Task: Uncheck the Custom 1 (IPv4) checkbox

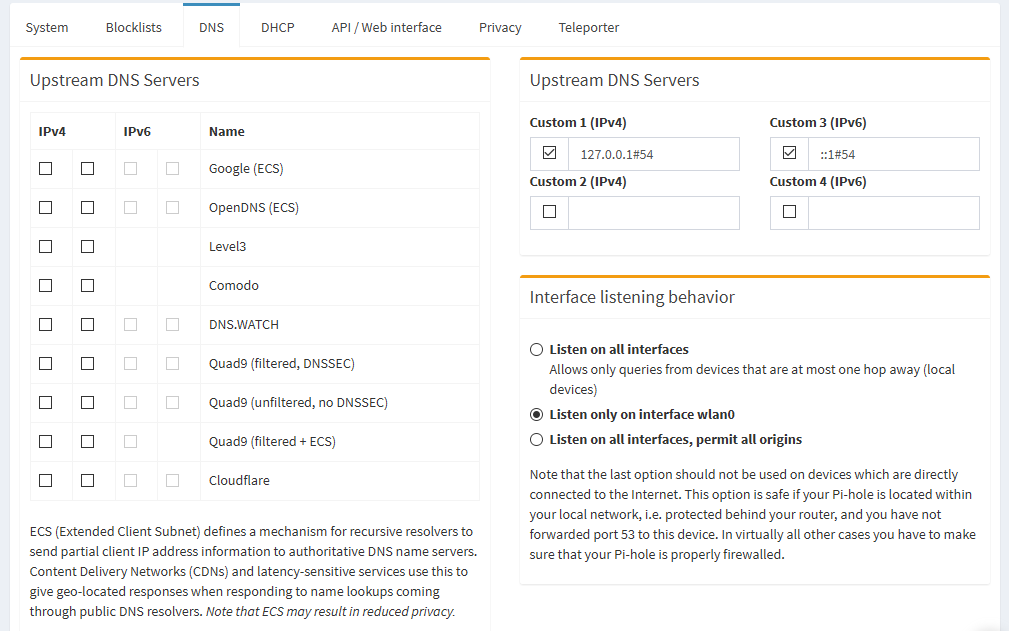Action: (549, 152)
